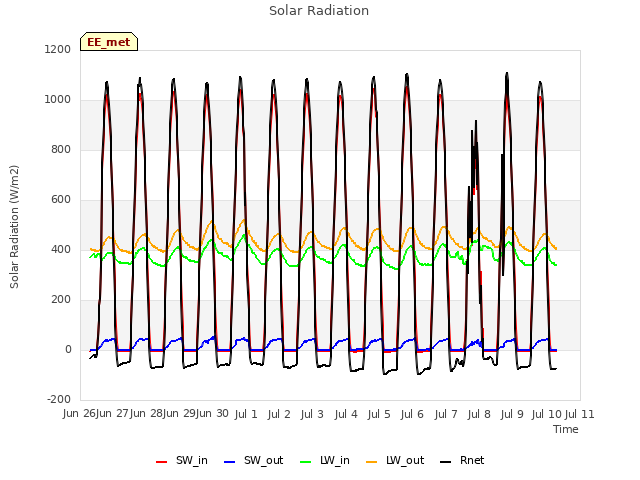The width and height of the screenshot is (640, 480).
Task: Click the Jul 11 x-axis tick label
Action: [x=579, y=414]
